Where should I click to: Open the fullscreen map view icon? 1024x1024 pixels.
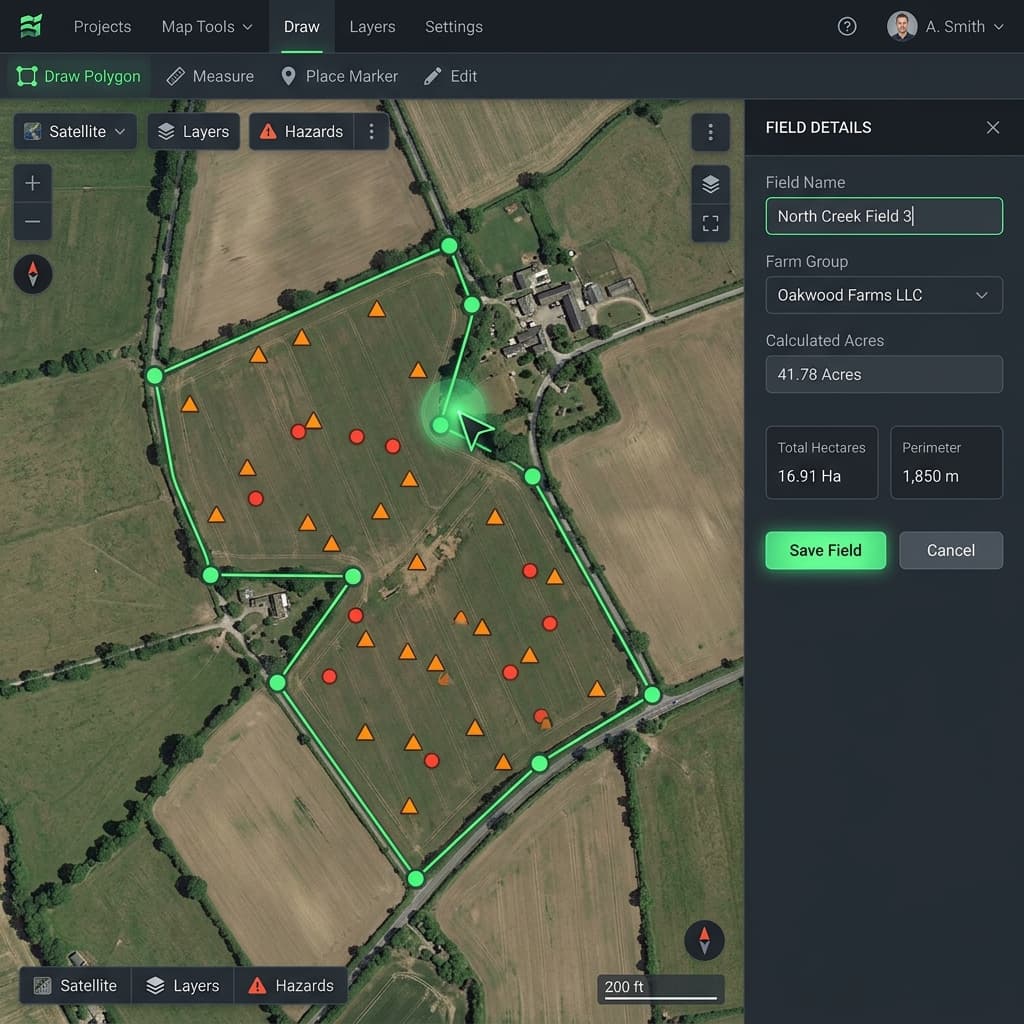tap(710, 224)
